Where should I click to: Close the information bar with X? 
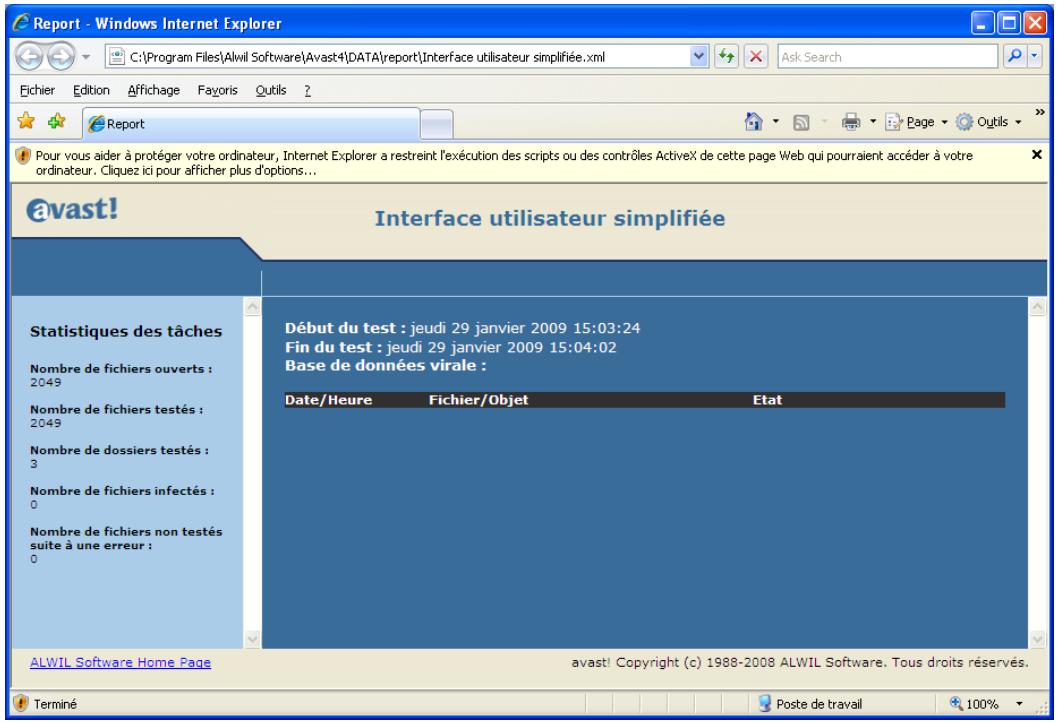click(x=1037, y=155)
